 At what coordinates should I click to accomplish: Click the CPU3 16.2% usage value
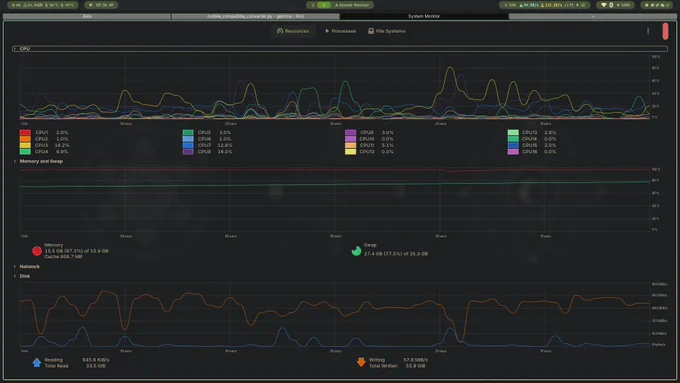click(62, 145)
